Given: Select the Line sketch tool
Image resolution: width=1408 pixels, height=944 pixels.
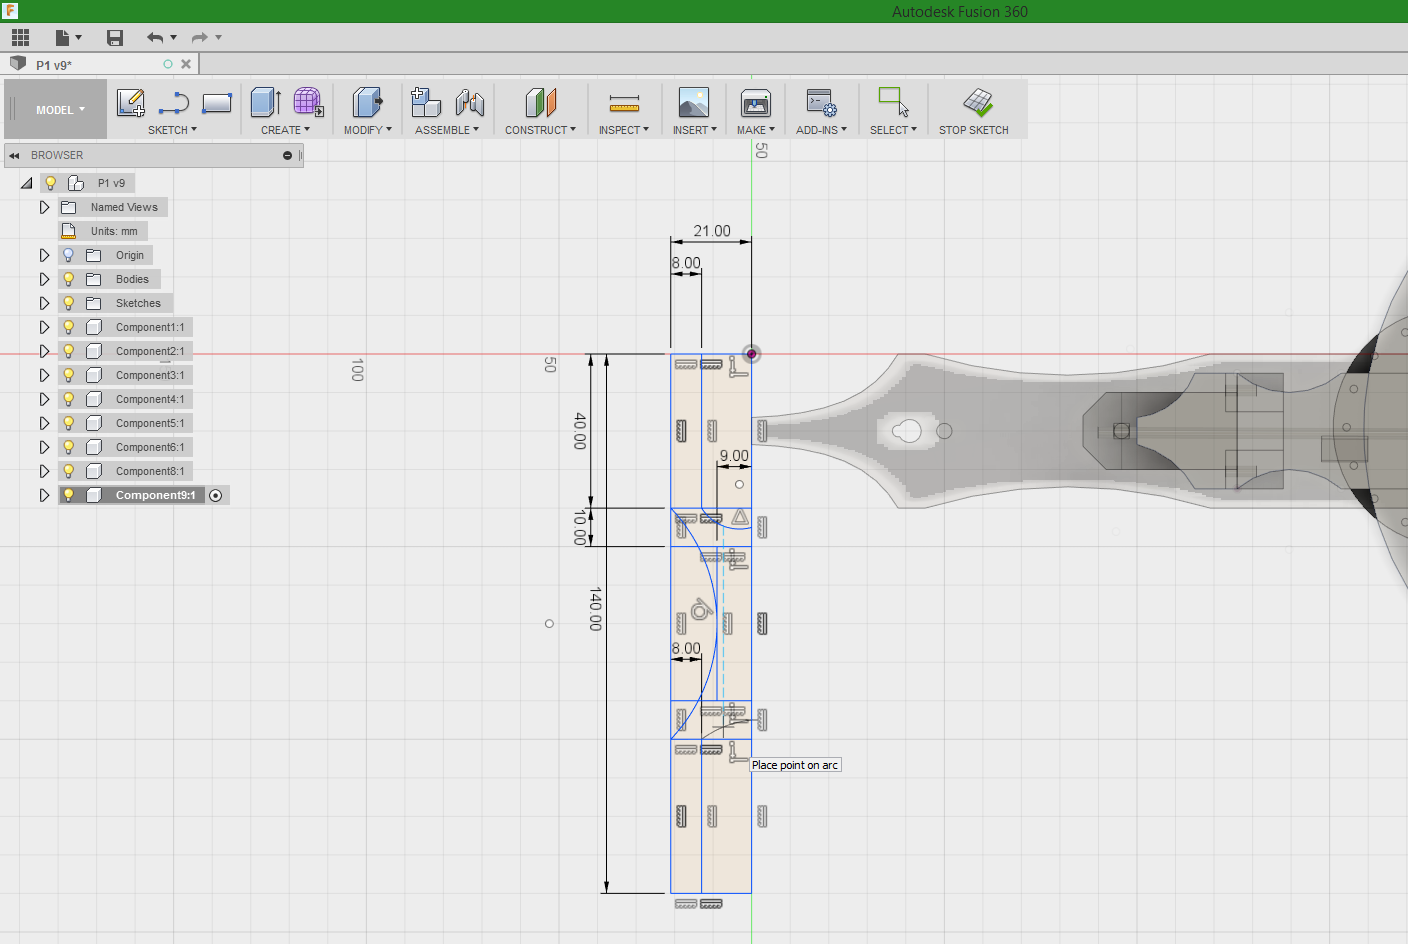Looking at the screenshot, I should pyautogui.click(x=174, y=103).
